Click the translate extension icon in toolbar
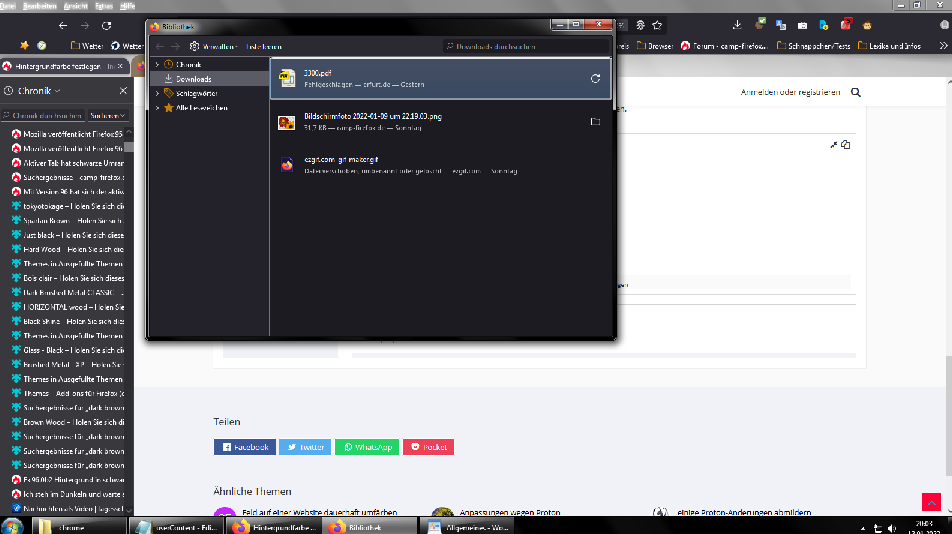 tap(781, 25)
